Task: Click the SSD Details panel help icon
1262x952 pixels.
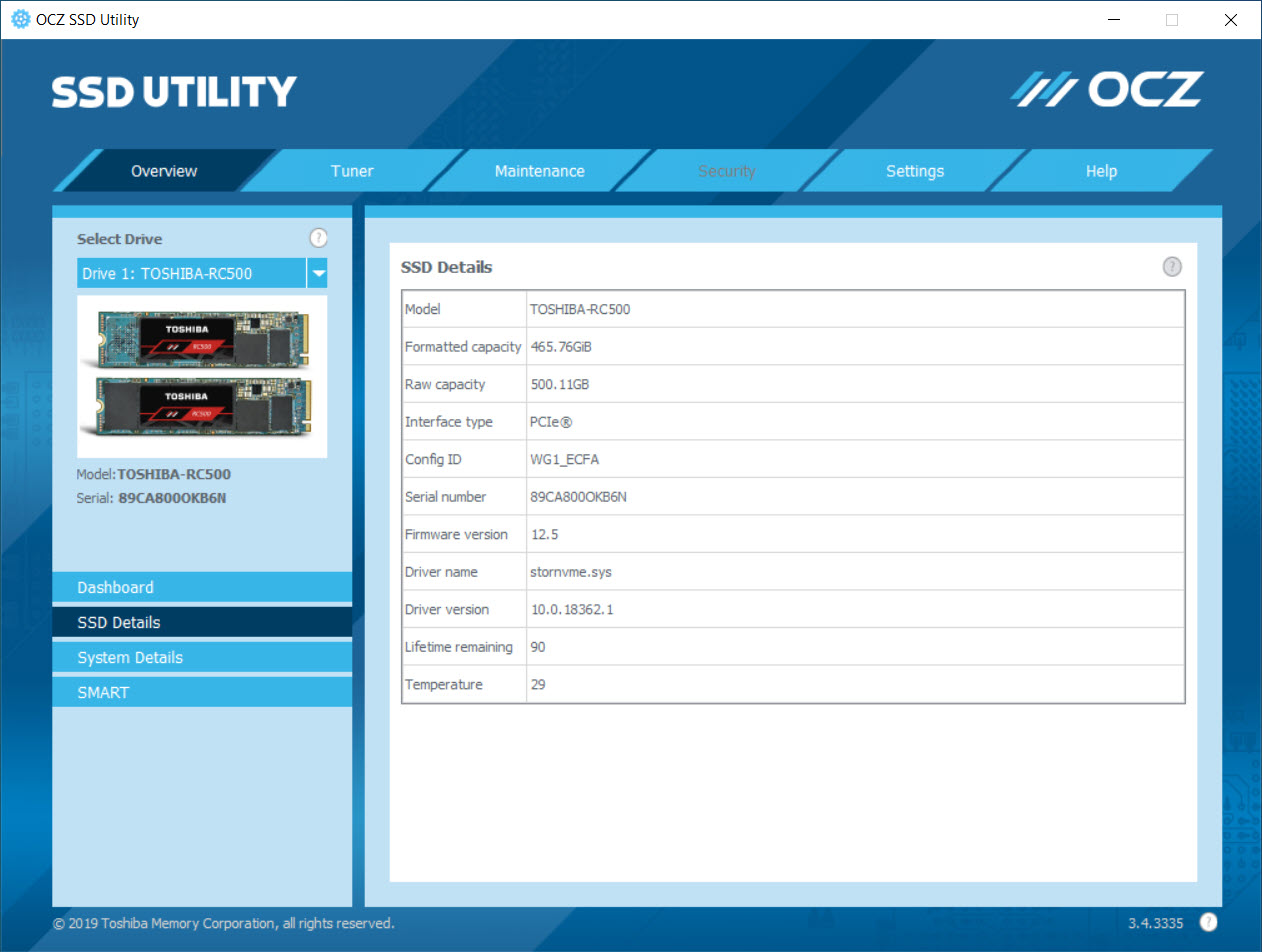Action: (1172, 267)
